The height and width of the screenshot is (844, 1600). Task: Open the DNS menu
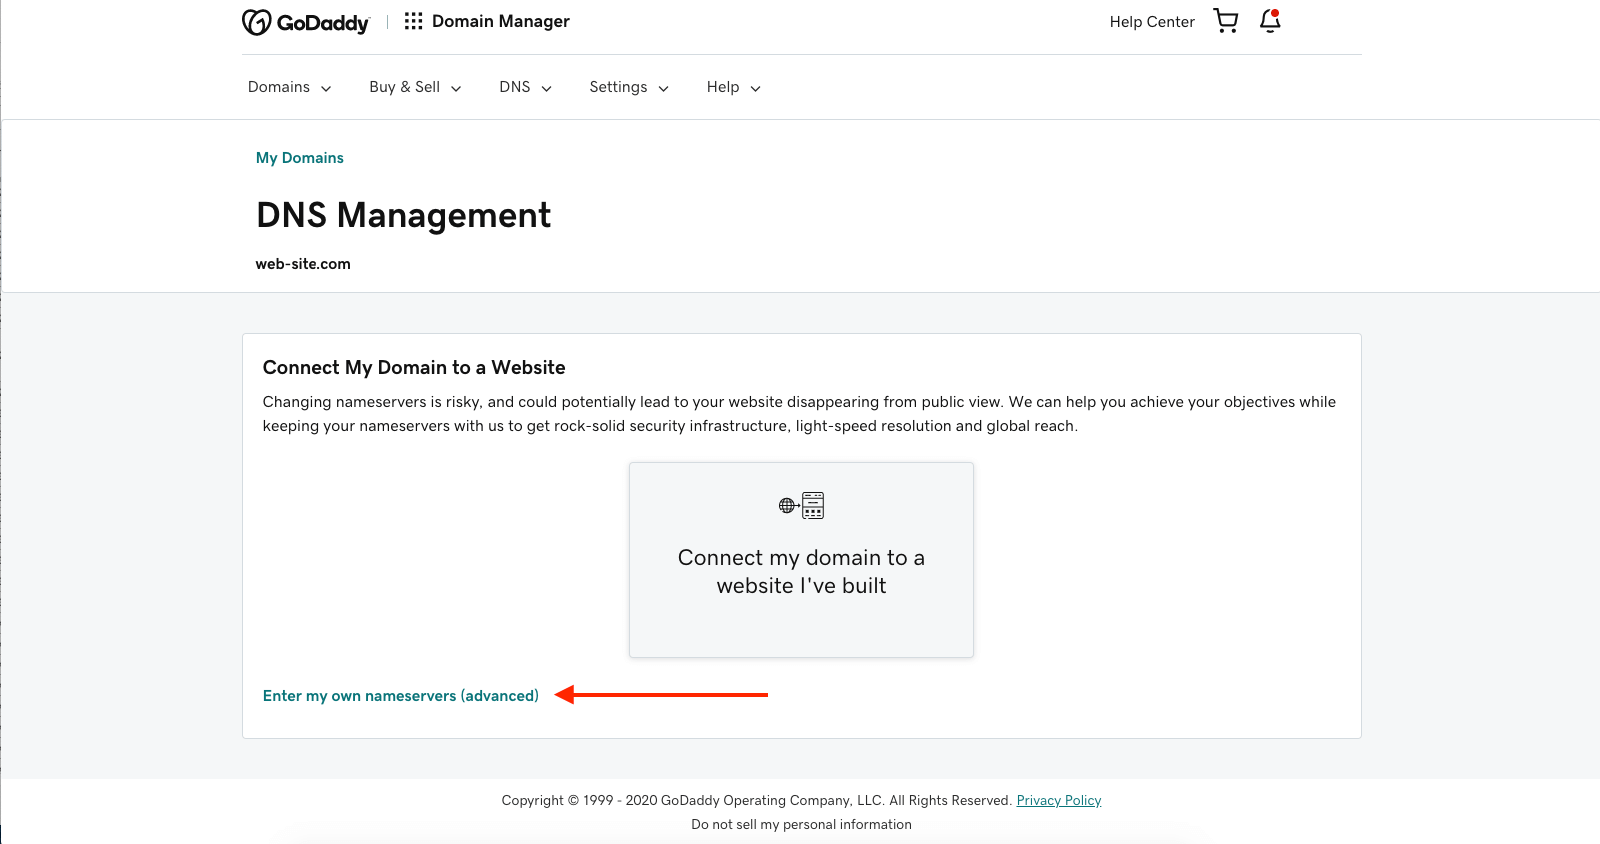tap(515, 87)
